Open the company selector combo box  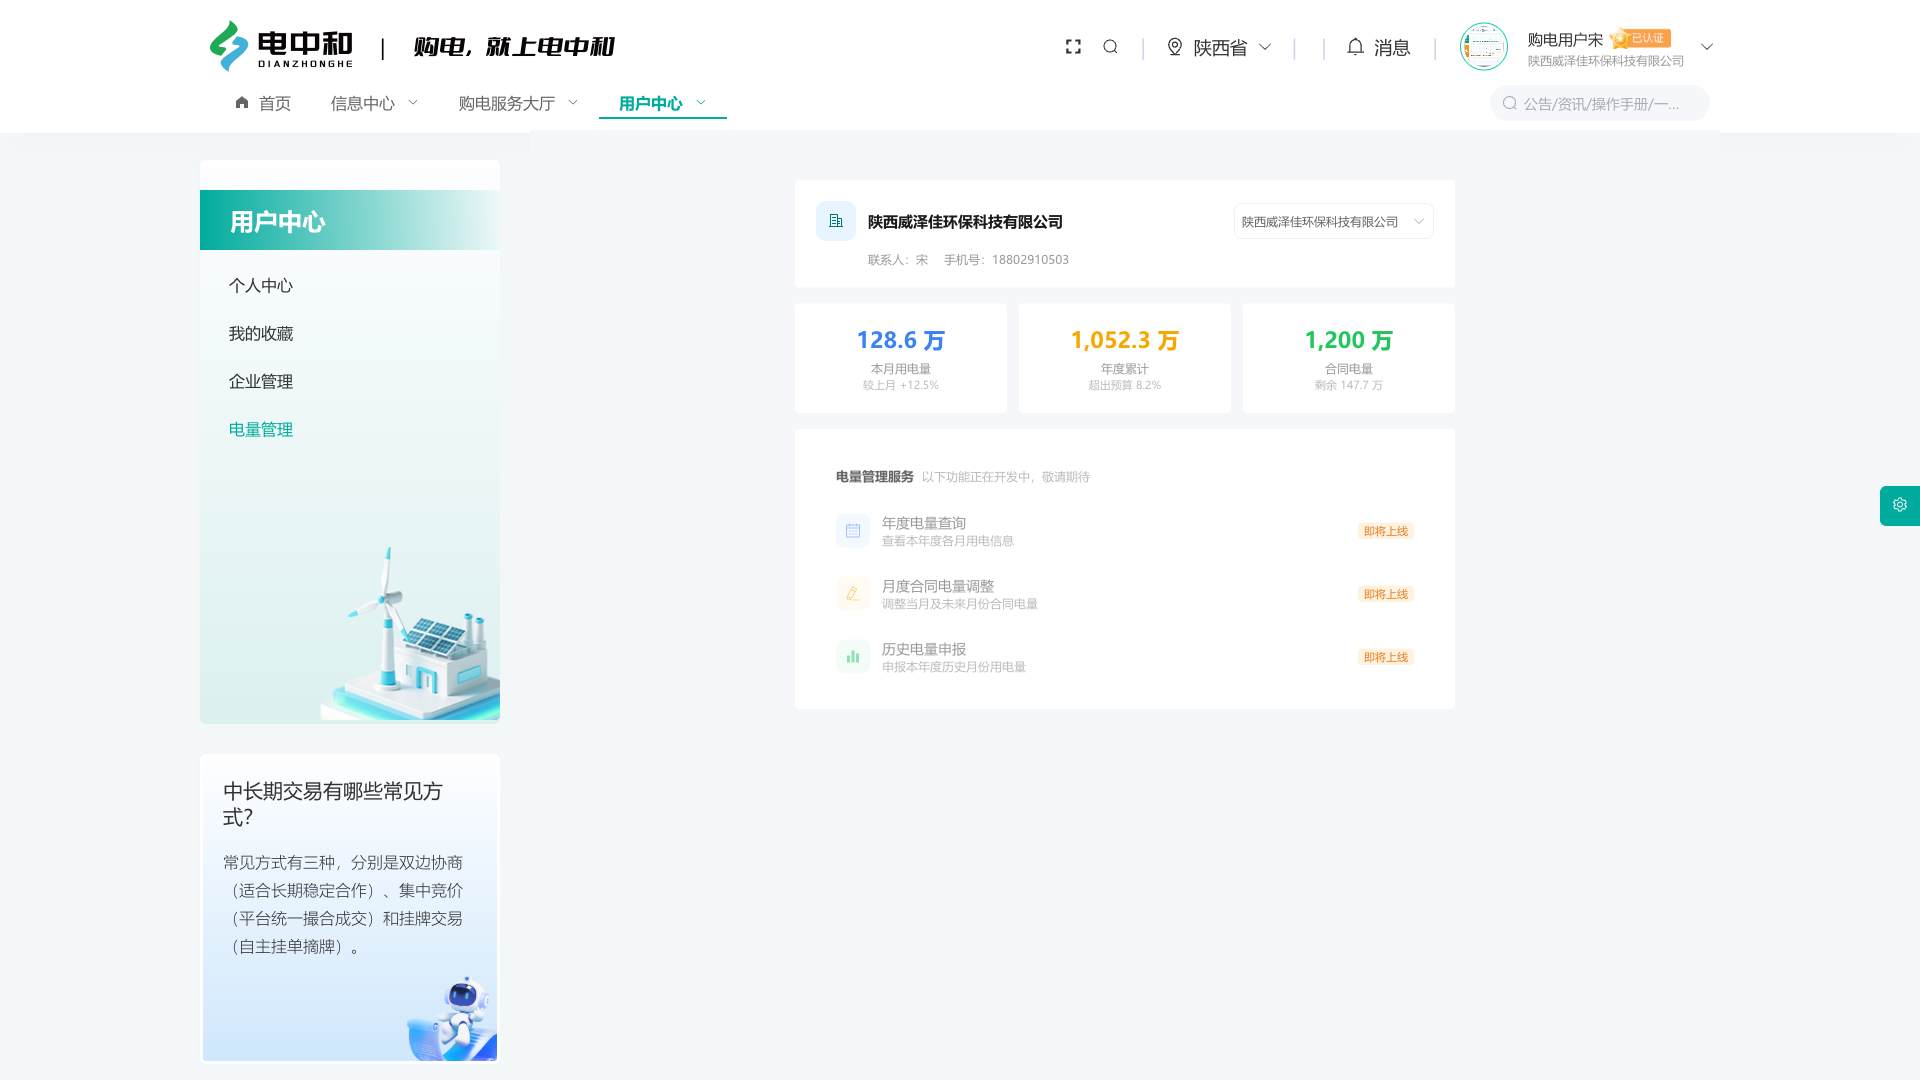click(x=1333, y=221)
